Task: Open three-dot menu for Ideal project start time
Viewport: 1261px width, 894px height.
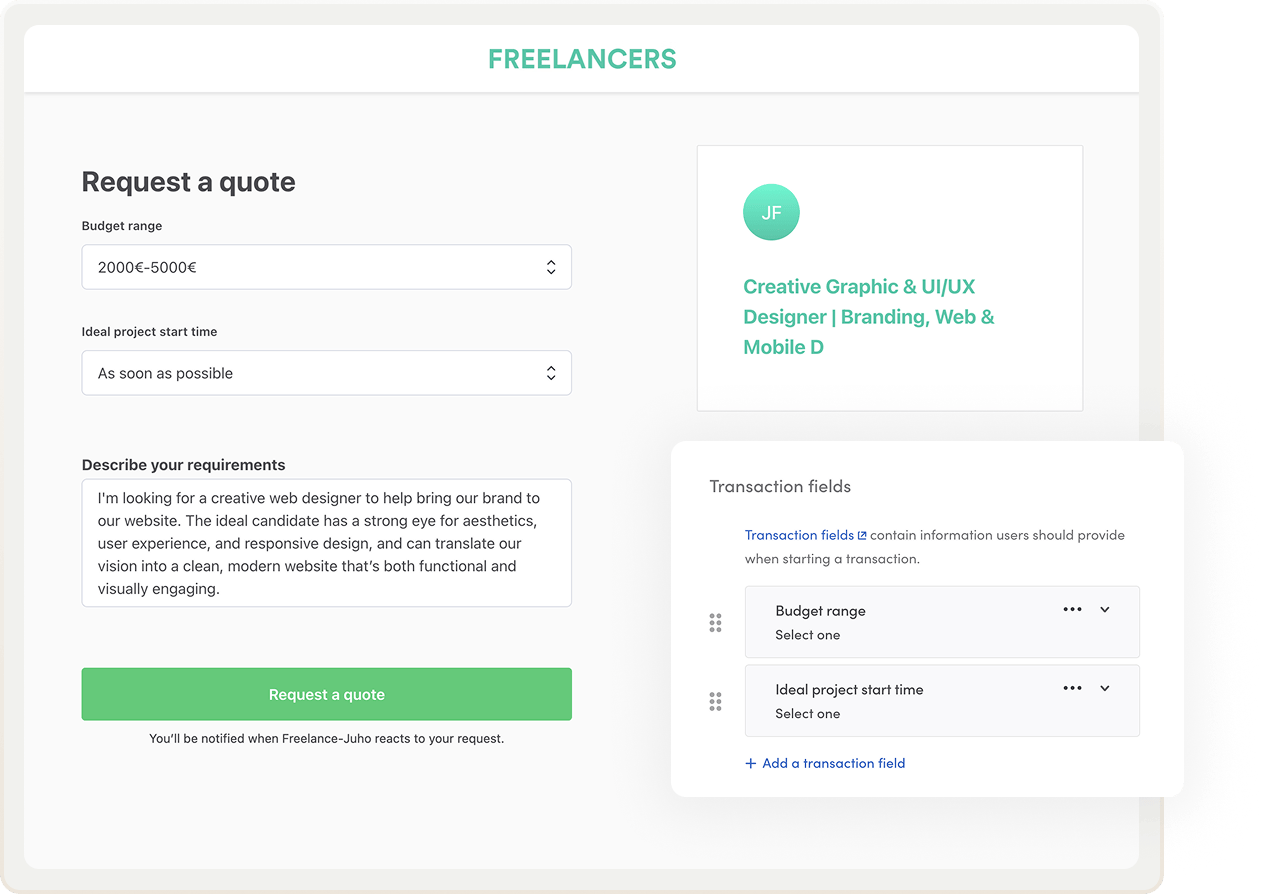Action: coord(1072,689)
